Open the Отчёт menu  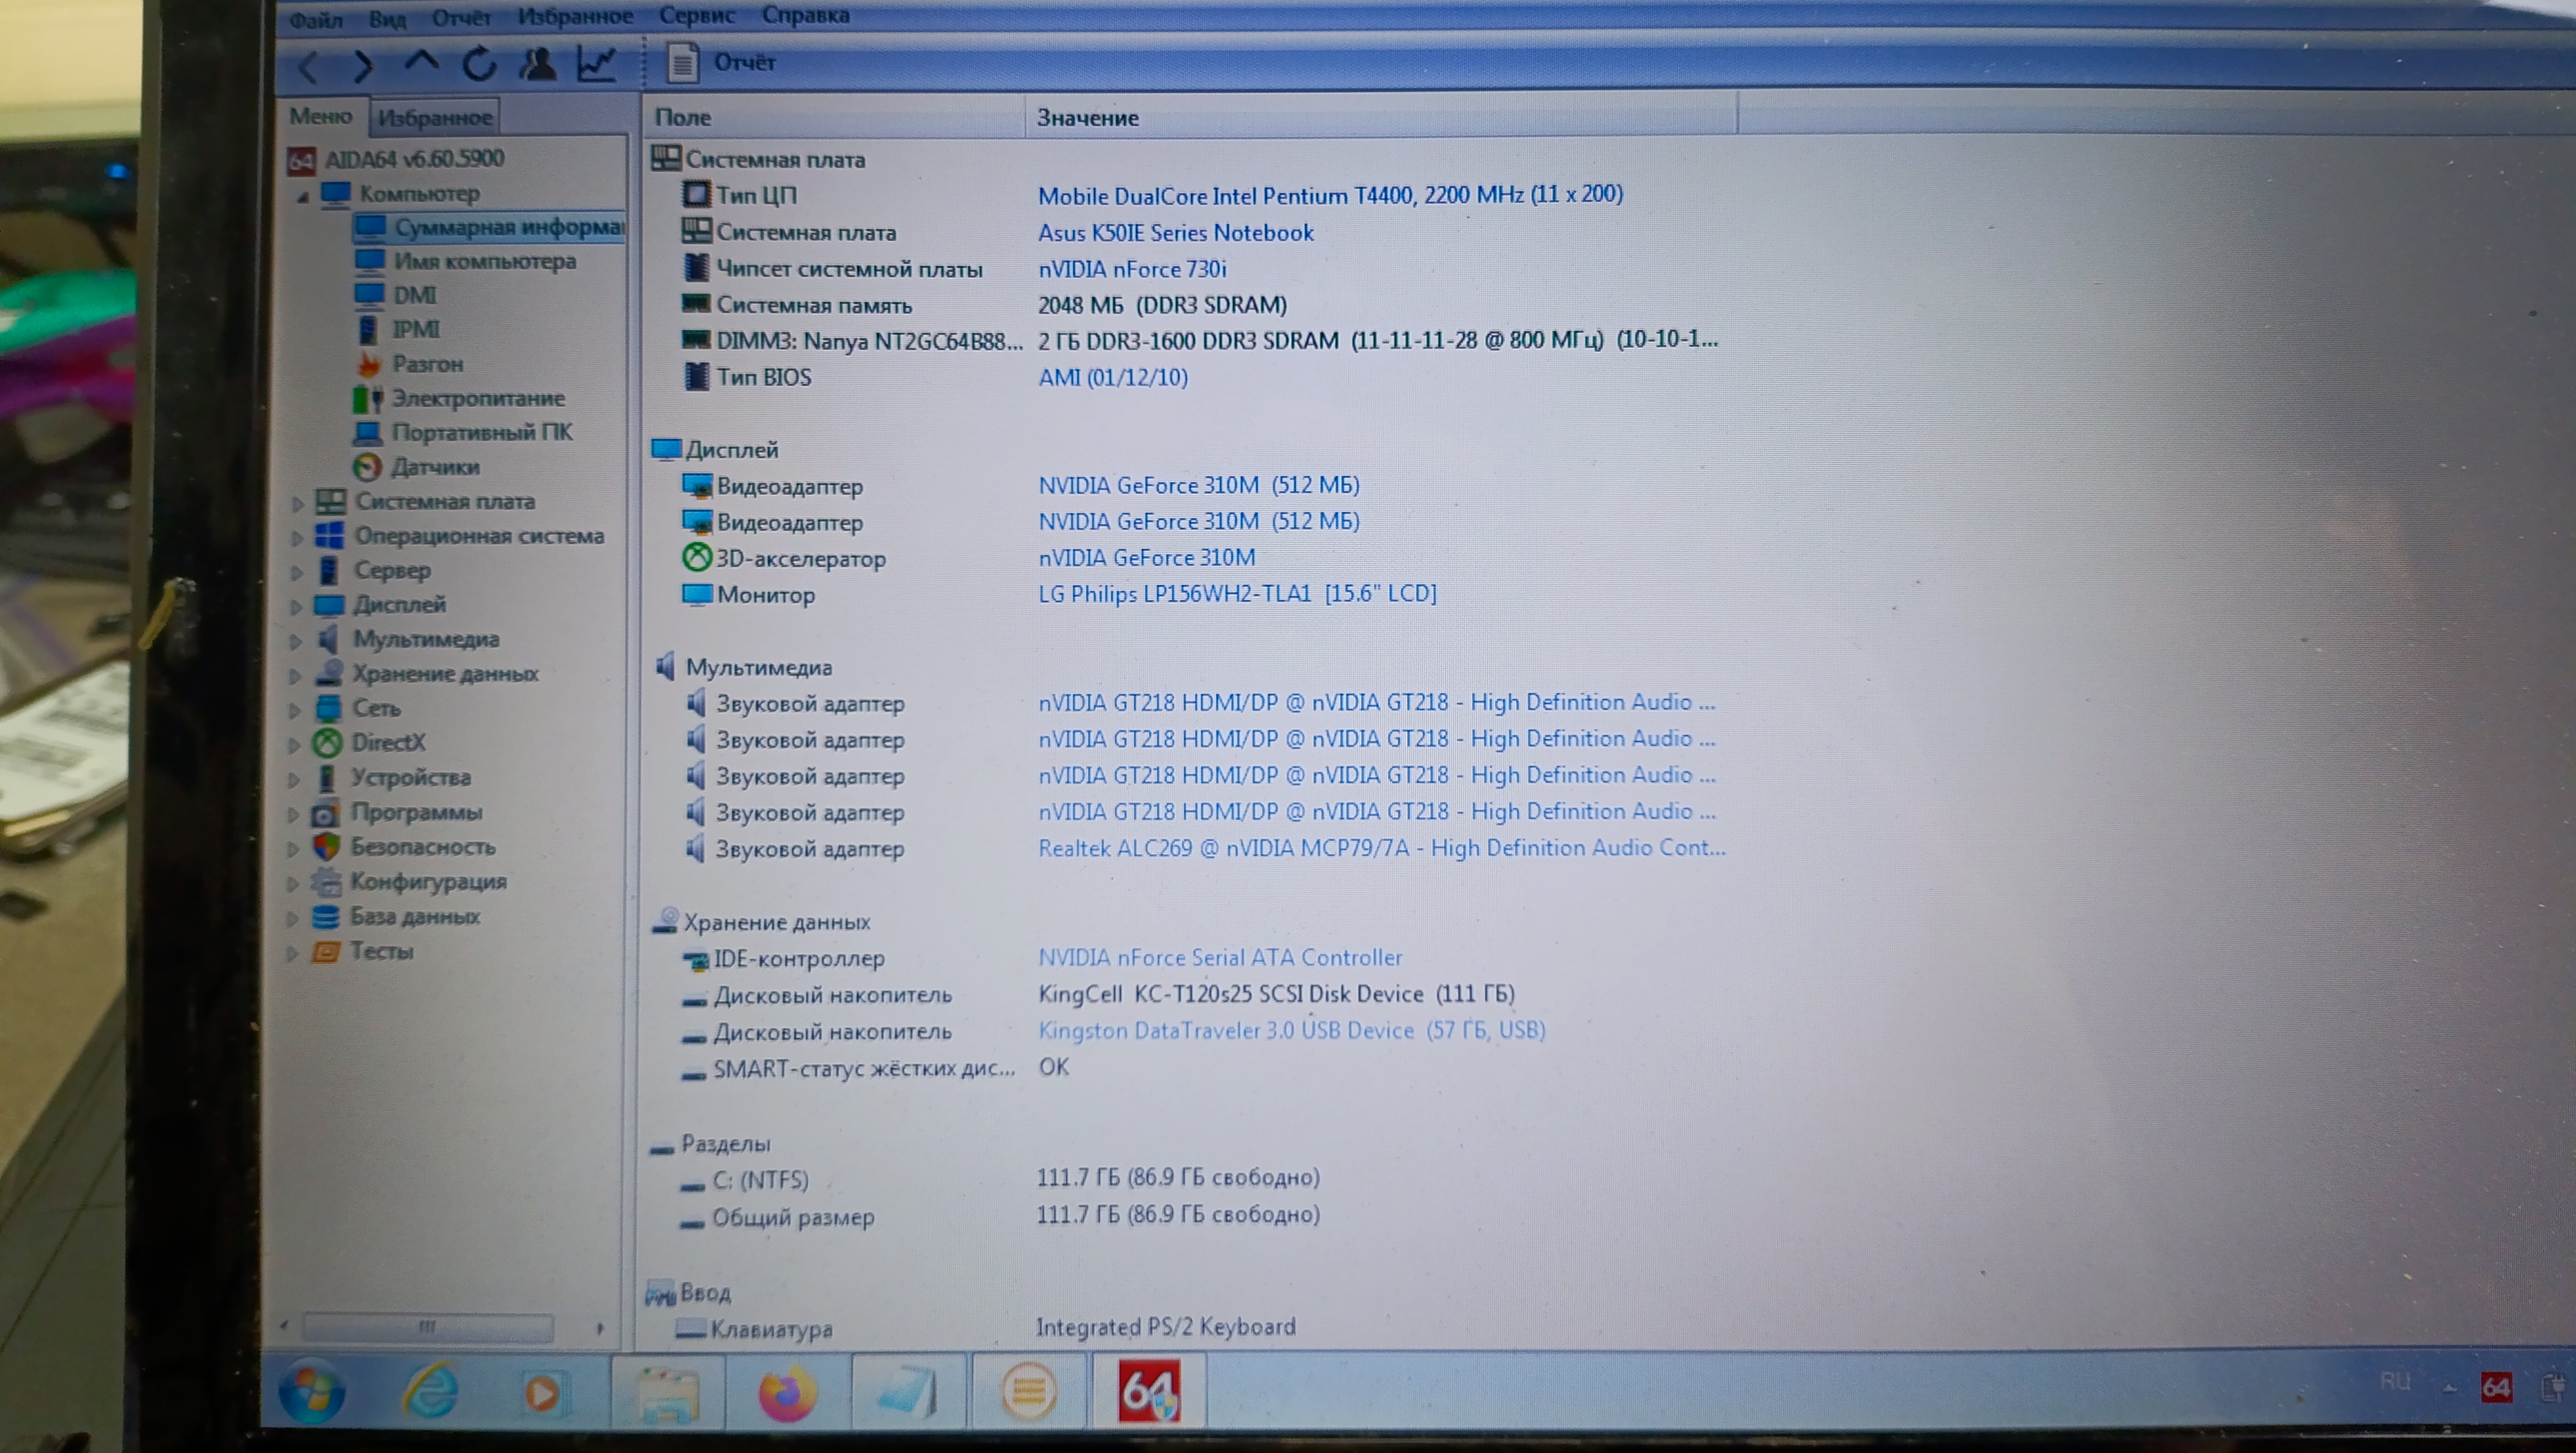click(x=461, y=18)
